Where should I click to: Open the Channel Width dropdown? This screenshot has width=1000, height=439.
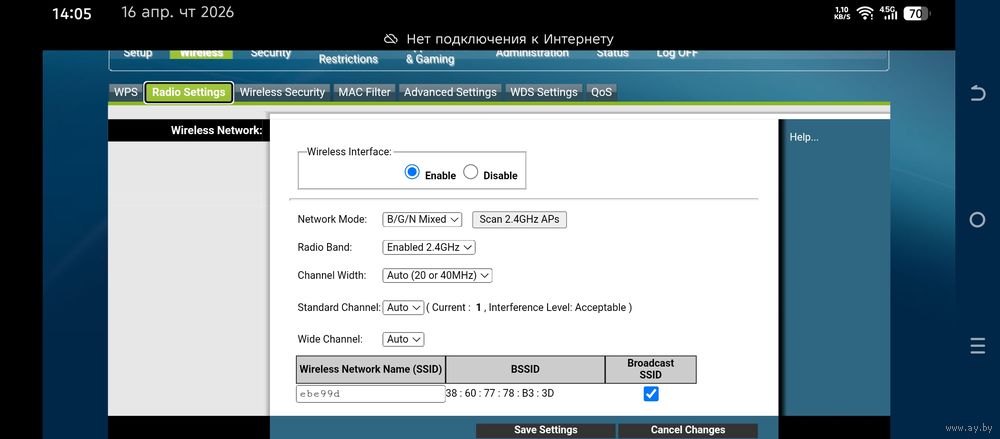[437, 275]
